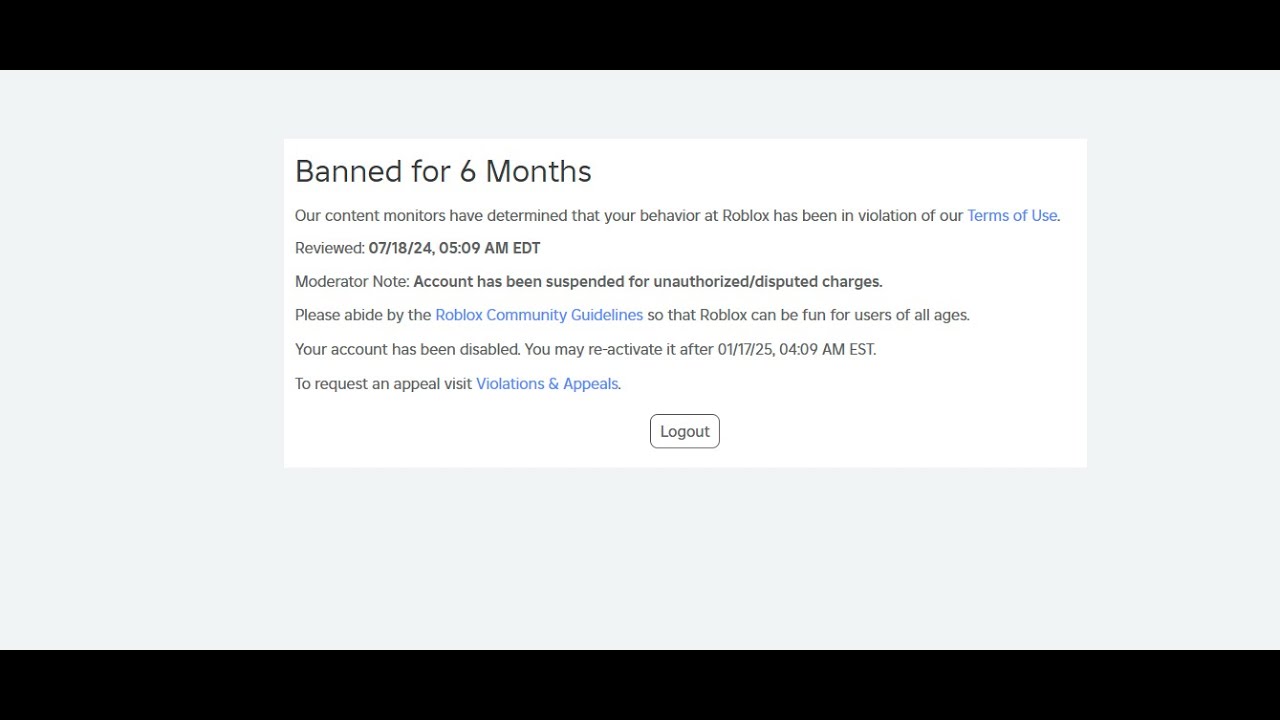Open Roblox Community Guidelines link
The width and height of the screenshot is (1280, 720).
[539, 315]
